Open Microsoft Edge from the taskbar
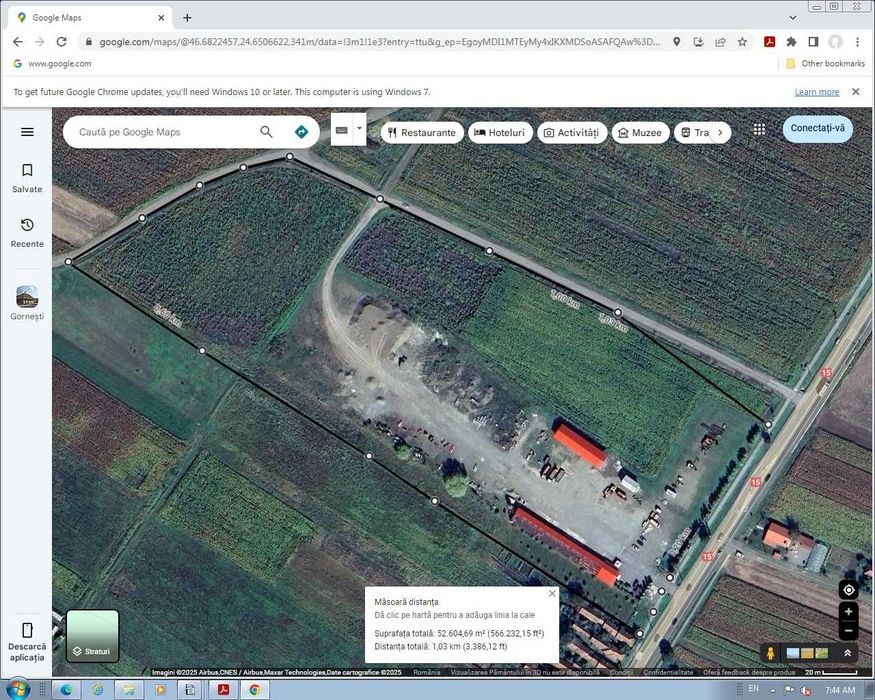The image size is (875, 700). pyautogui.click(x=66, y=690)
